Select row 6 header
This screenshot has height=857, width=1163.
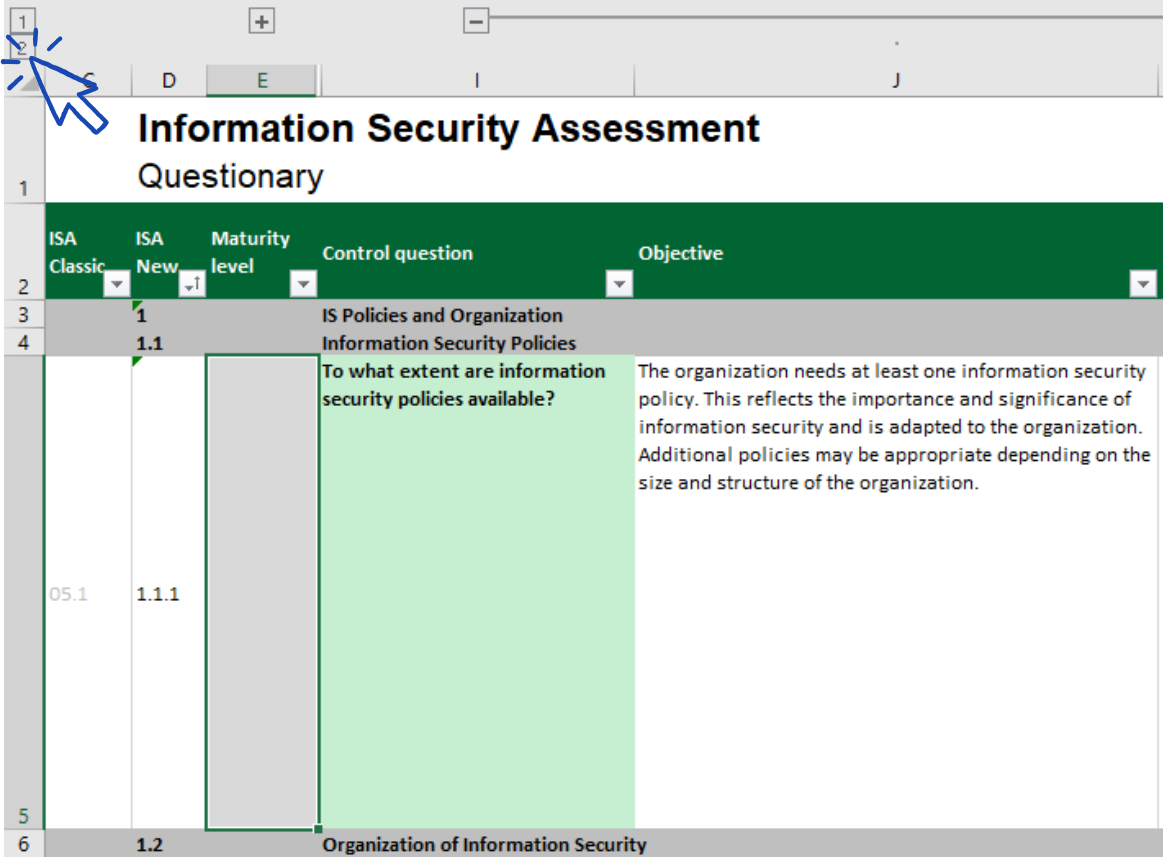pos(22,844)
